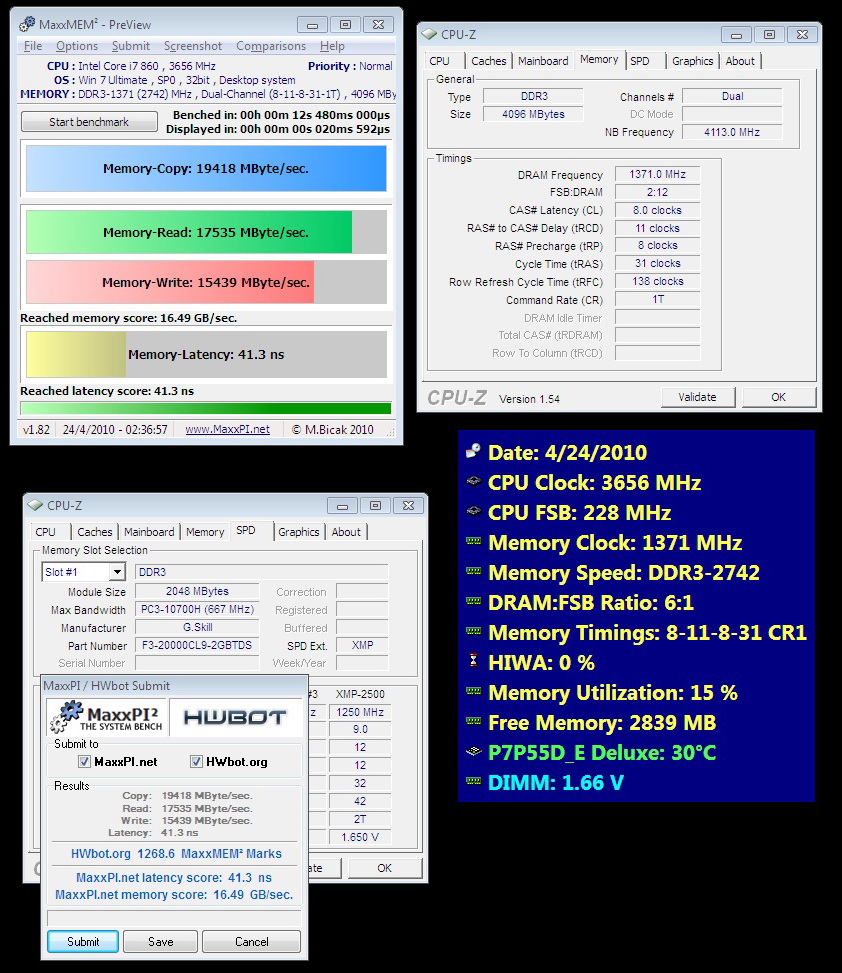Screen dimensions: 842x973
Task: Click Save in MaxxPI / HWbot dialog
Action: 161,941
